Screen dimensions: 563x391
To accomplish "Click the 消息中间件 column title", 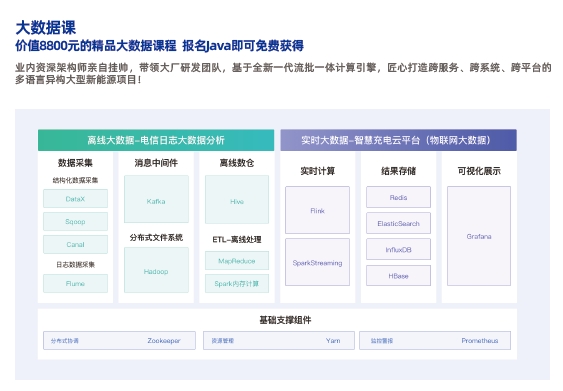I will point(156,163).
